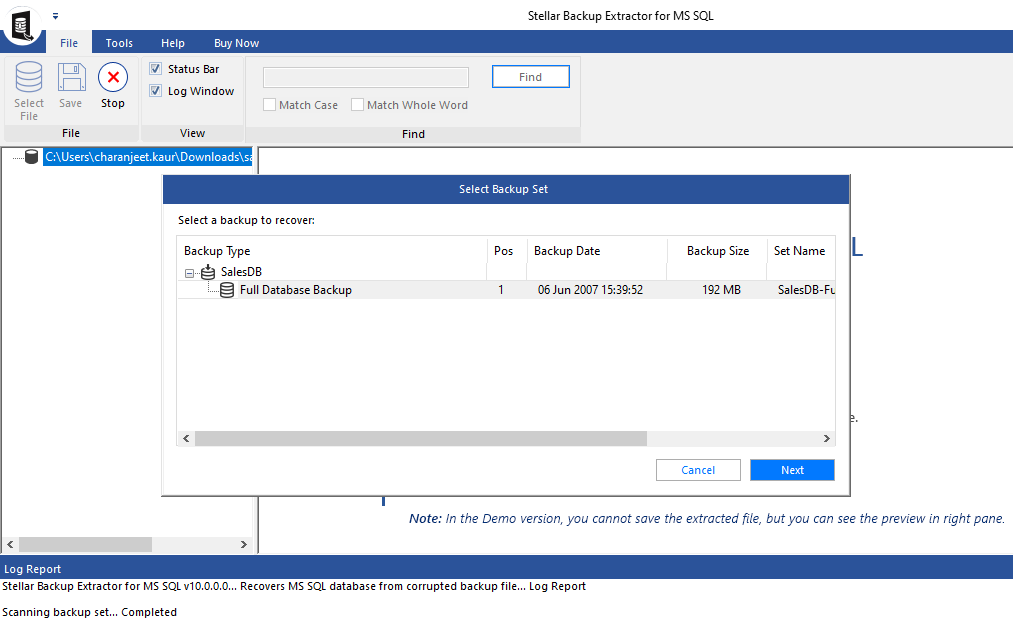
Task: Click the Backup Size column header
Action: (x=717, y=251)
